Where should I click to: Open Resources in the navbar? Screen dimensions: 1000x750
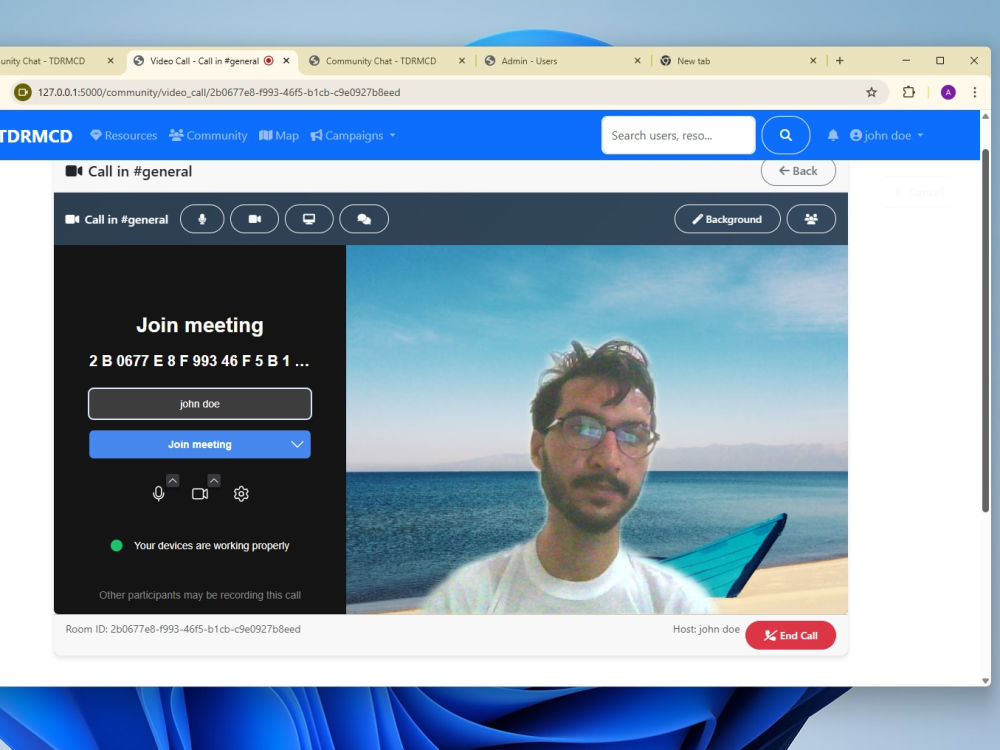tap(124, 135)
